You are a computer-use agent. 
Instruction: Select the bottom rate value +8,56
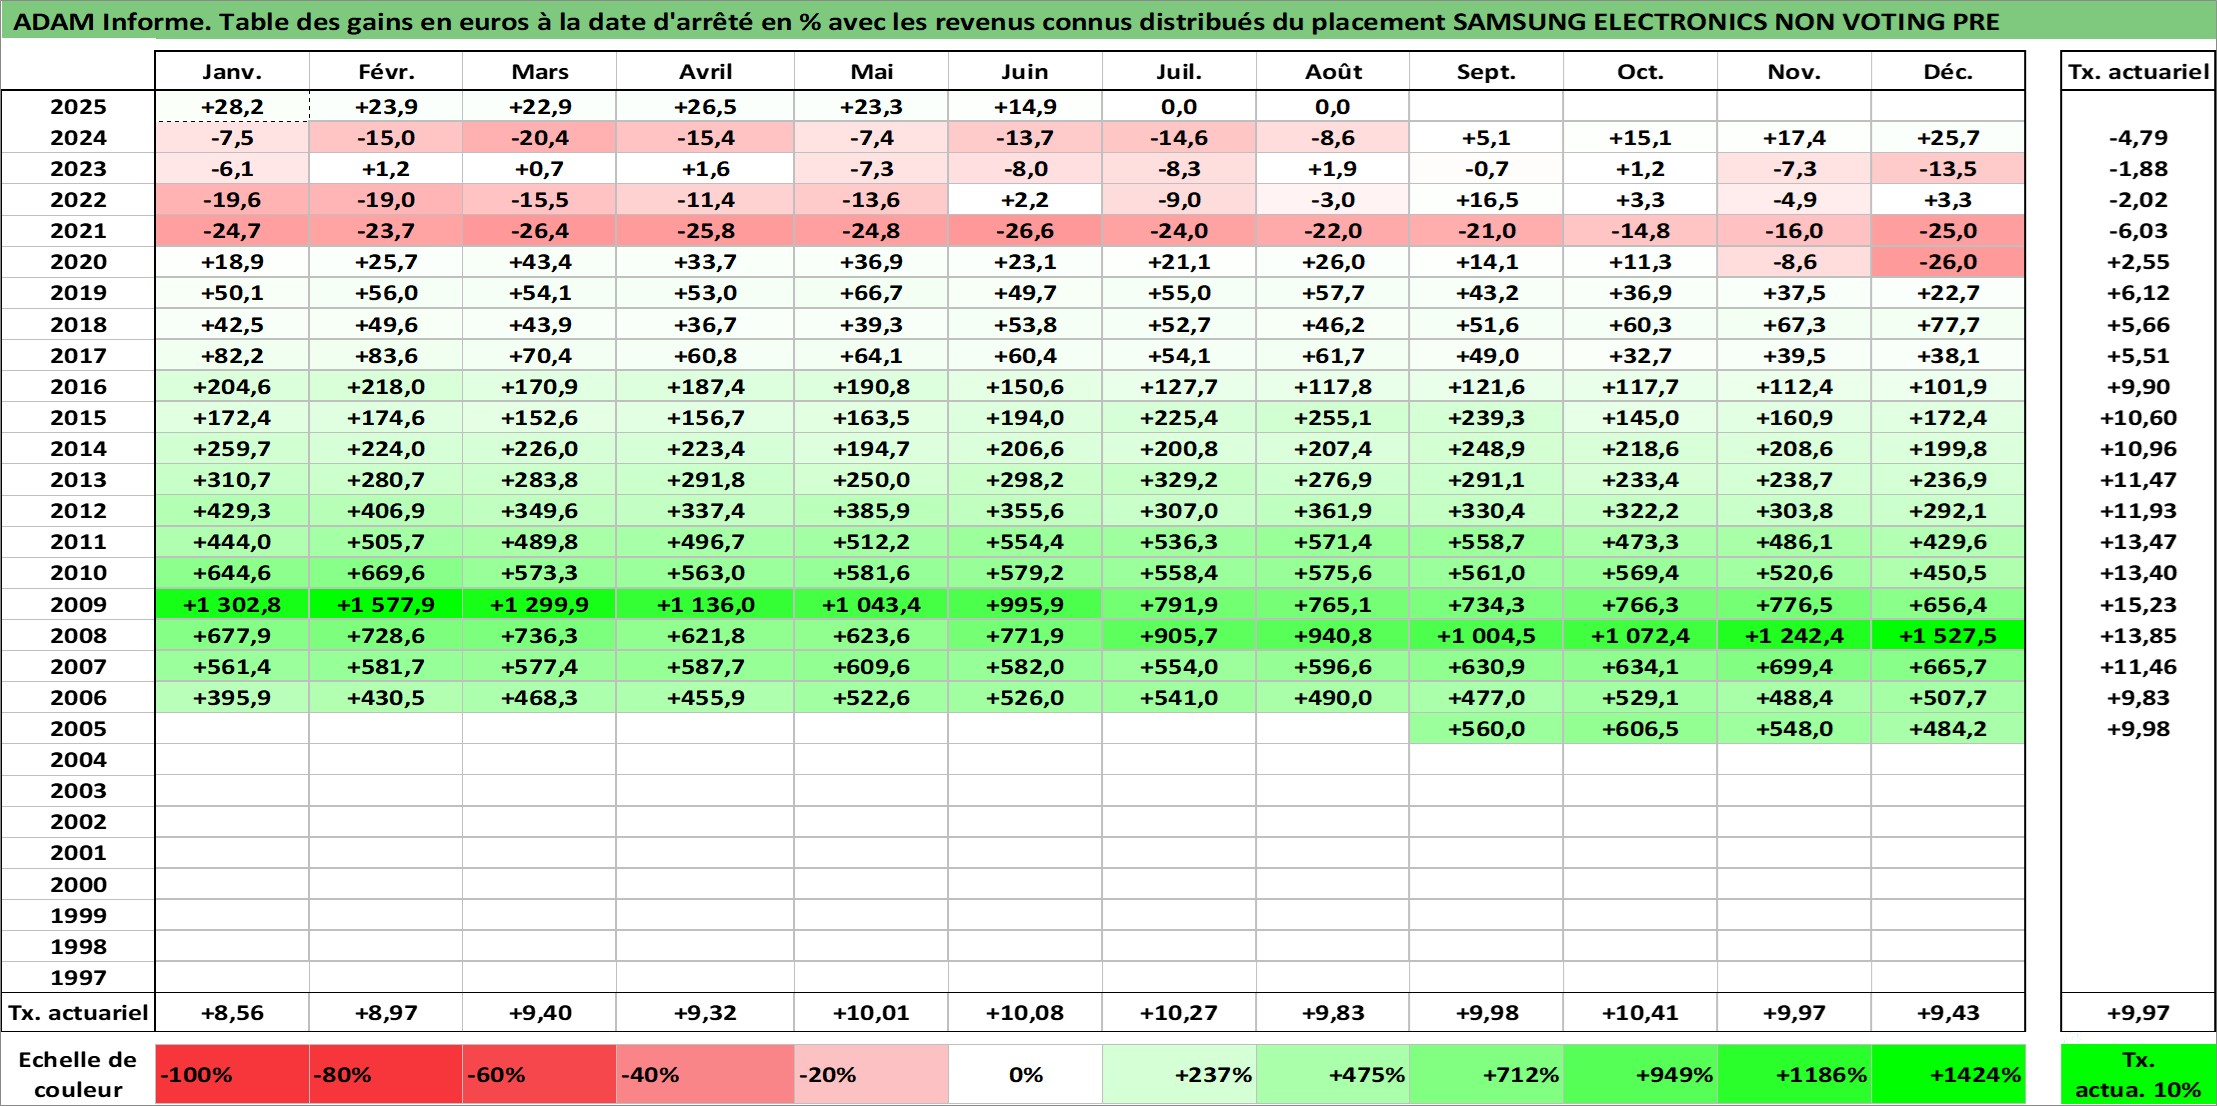tap(232, 1013)
